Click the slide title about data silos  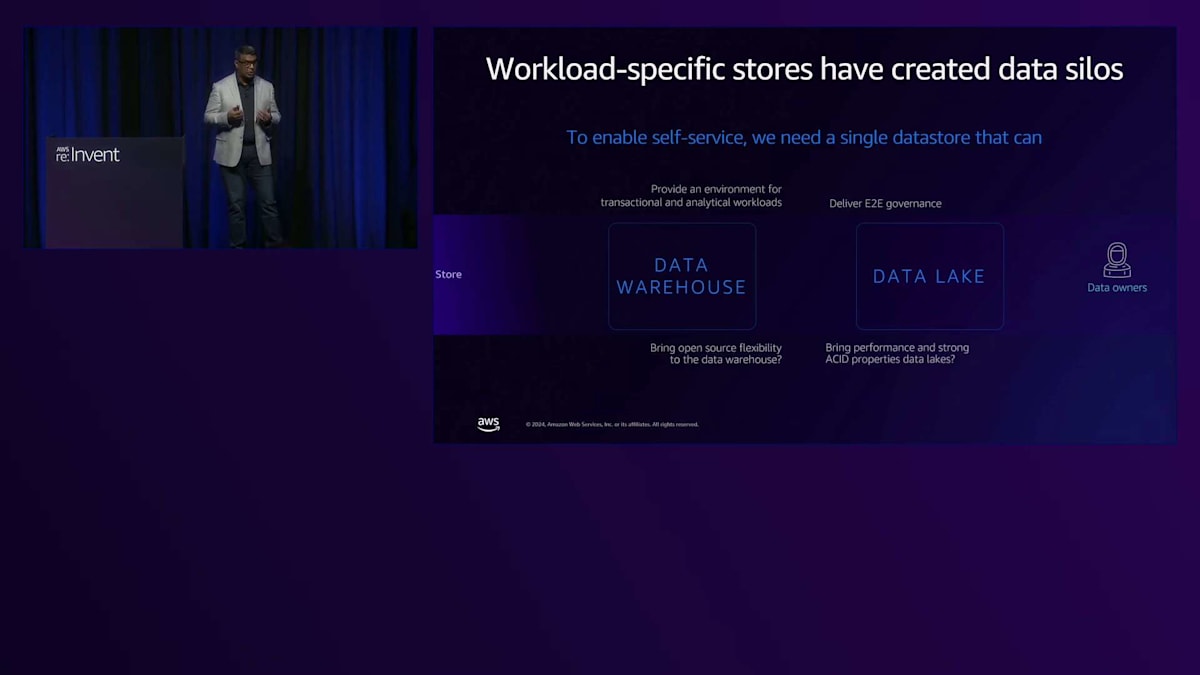[804, 69]
